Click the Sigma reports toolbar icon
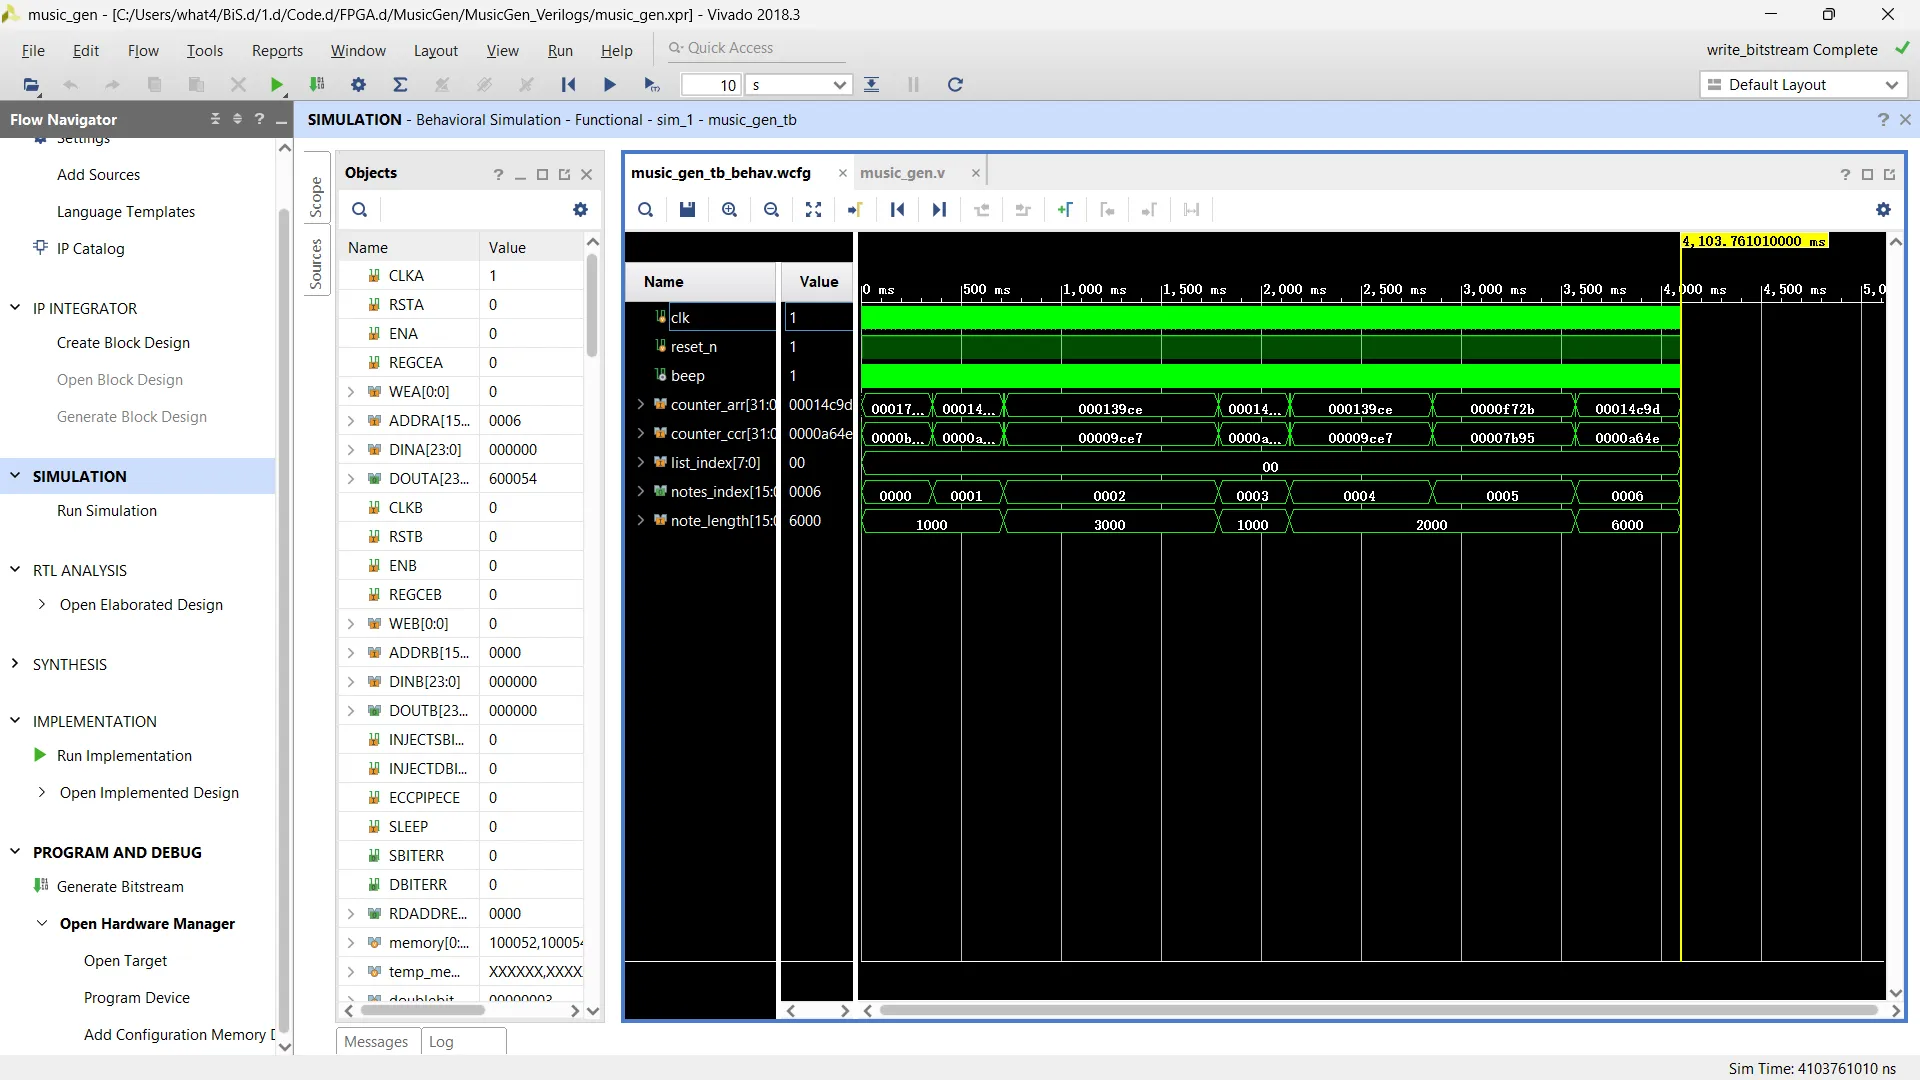The height and width of the screenshot is (1080, 1920). point(400,85)
